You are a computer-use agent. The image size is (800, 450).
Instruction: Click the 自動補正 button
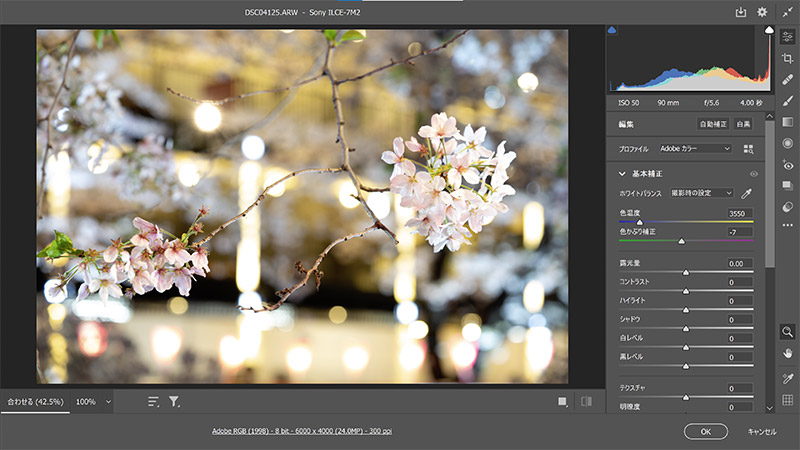712,124
